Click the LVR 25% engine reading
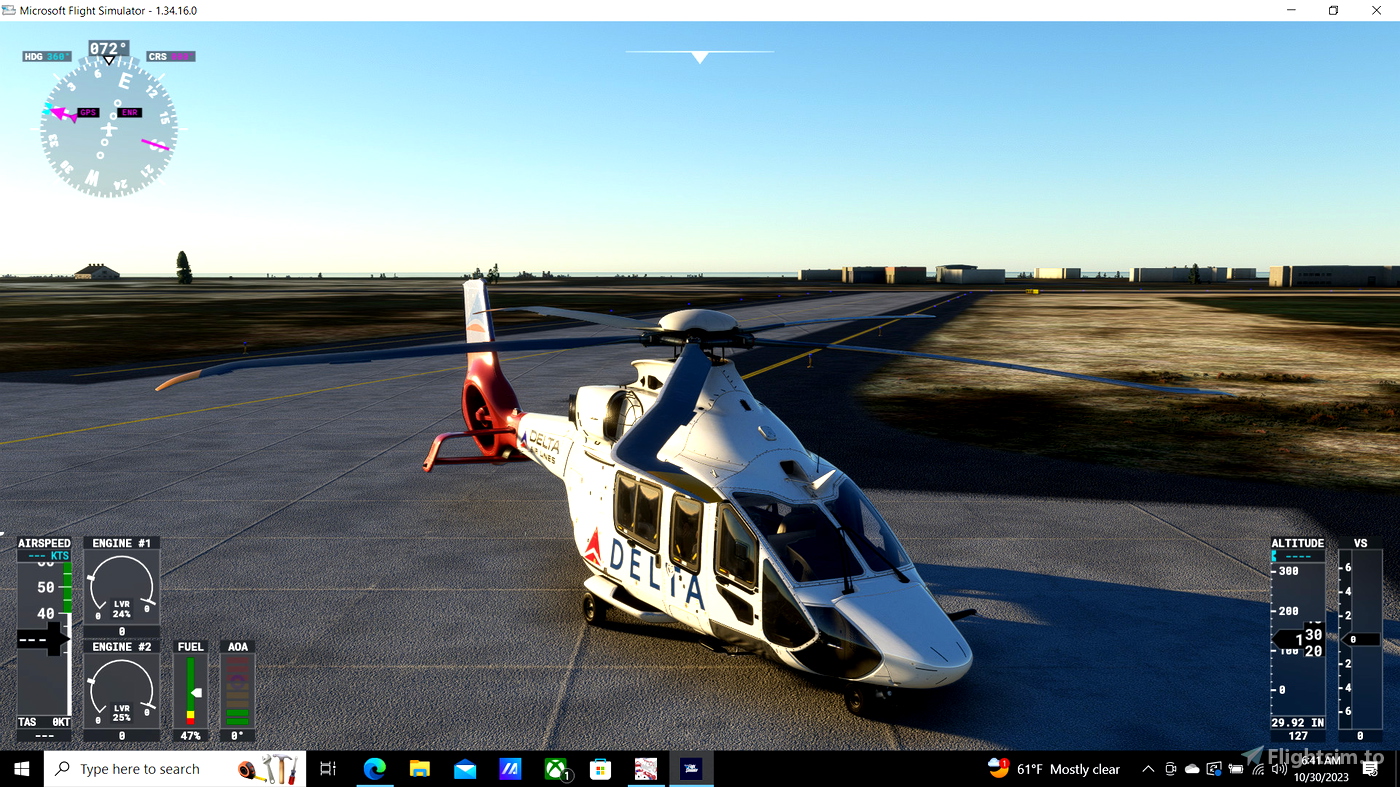This screenshot has width=1400, height=787. [121, 713]
